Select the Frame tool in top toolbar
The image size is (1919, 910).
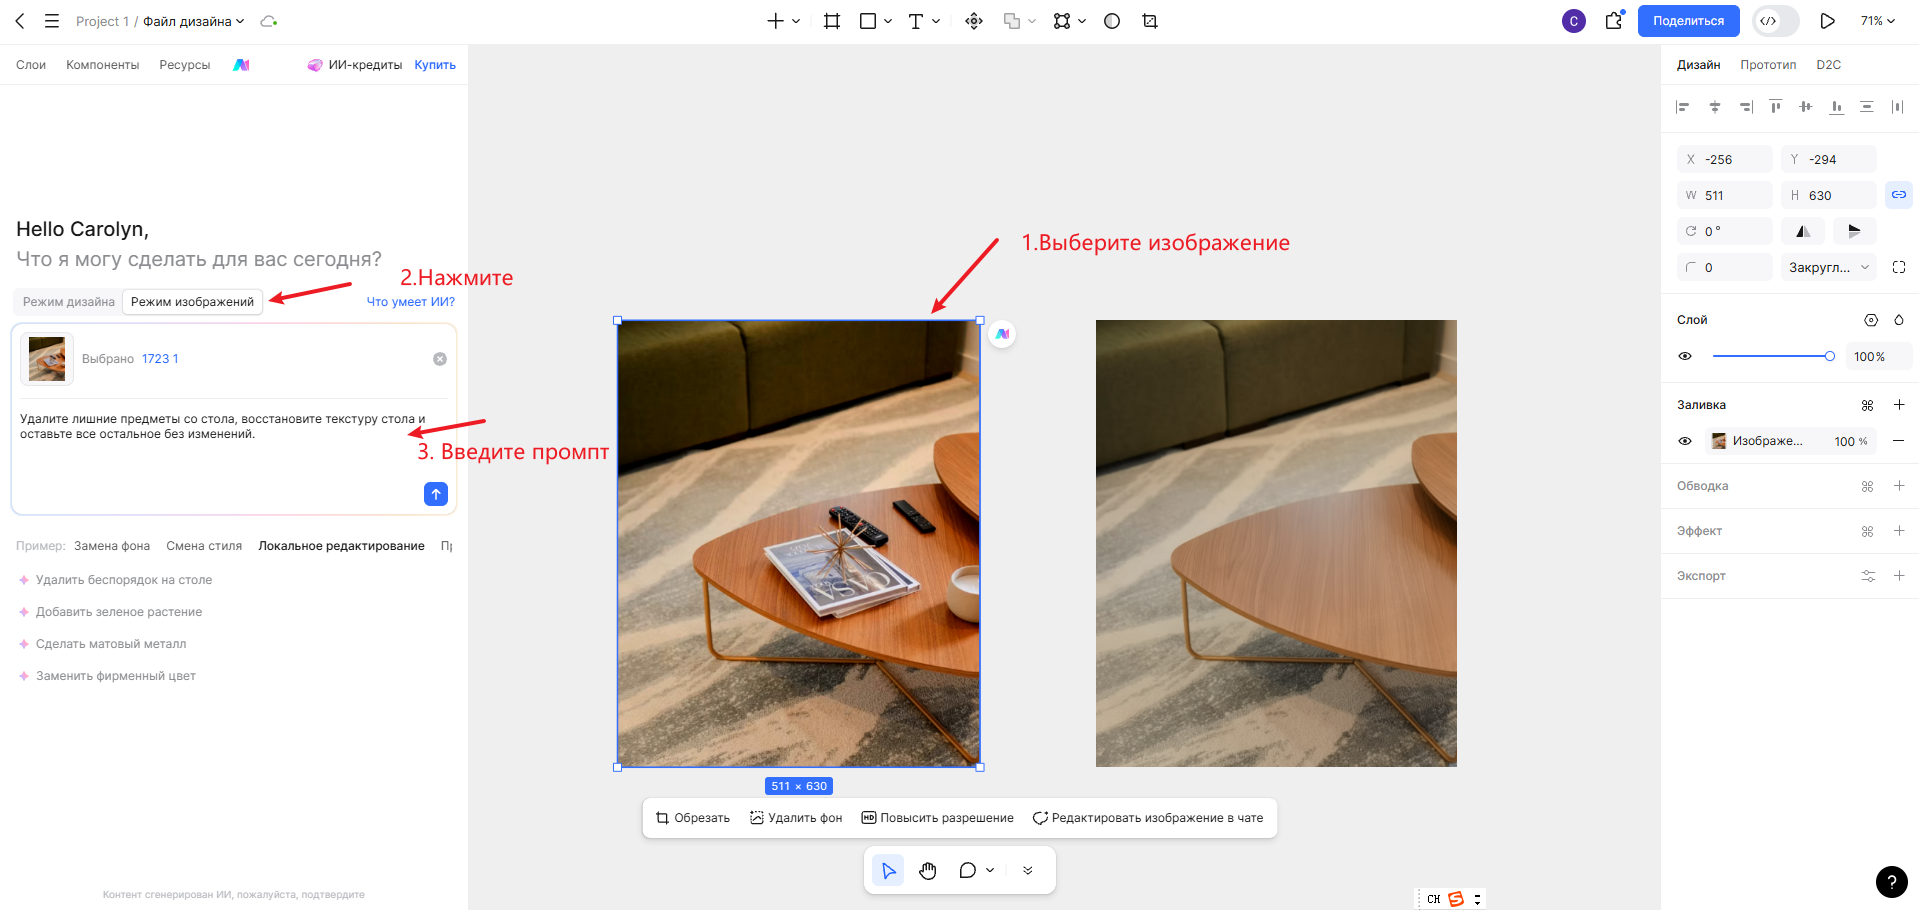pos(831,21)
